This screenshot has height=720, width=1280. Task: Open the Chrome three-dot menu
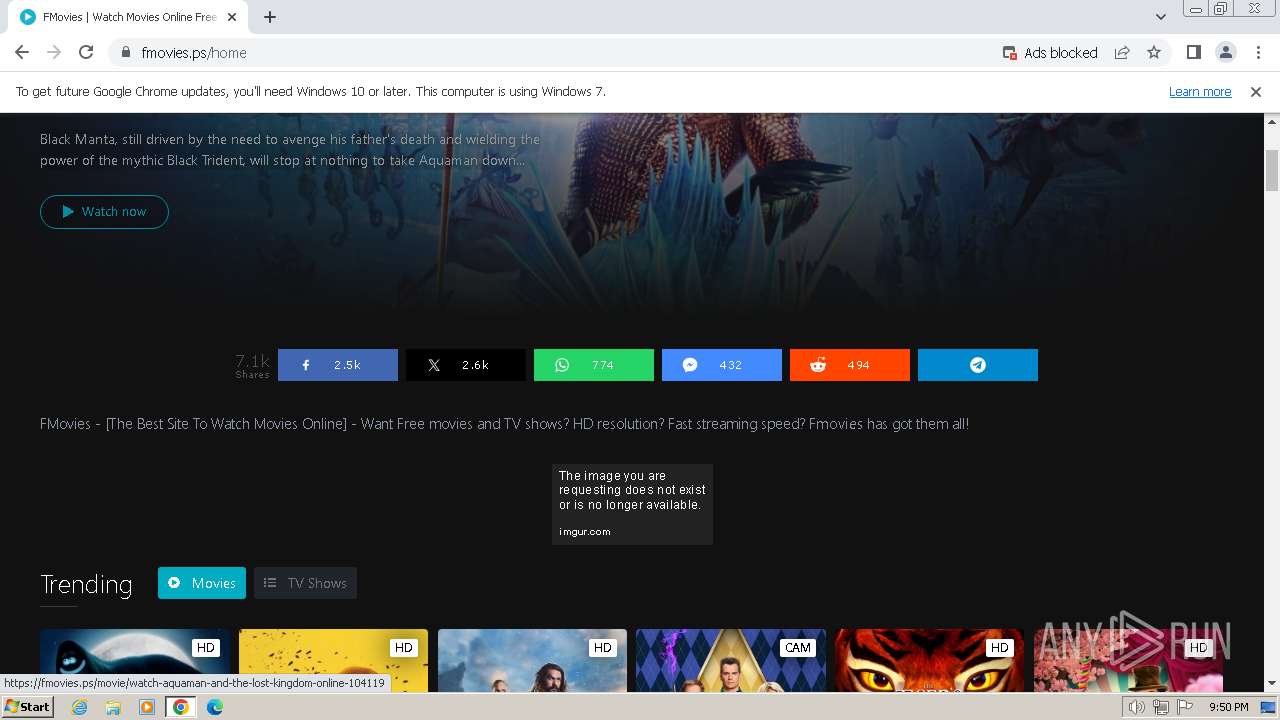1257,53
